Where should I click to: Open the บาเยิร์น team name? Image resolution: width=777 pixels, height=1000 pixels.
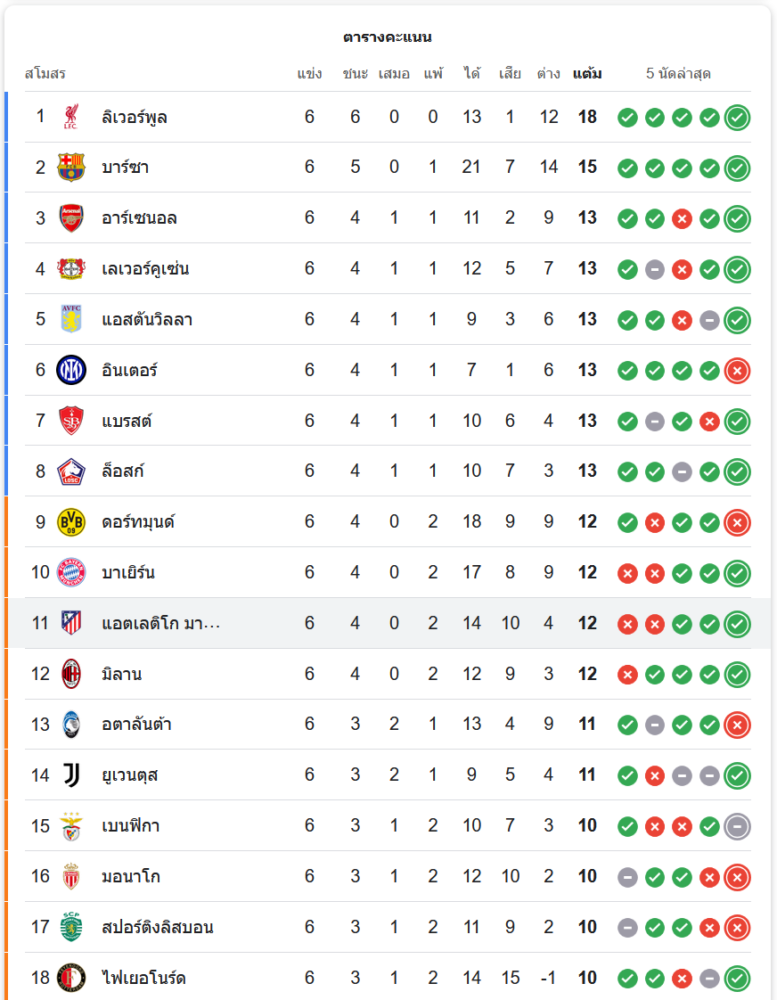(x=128, y=573)
